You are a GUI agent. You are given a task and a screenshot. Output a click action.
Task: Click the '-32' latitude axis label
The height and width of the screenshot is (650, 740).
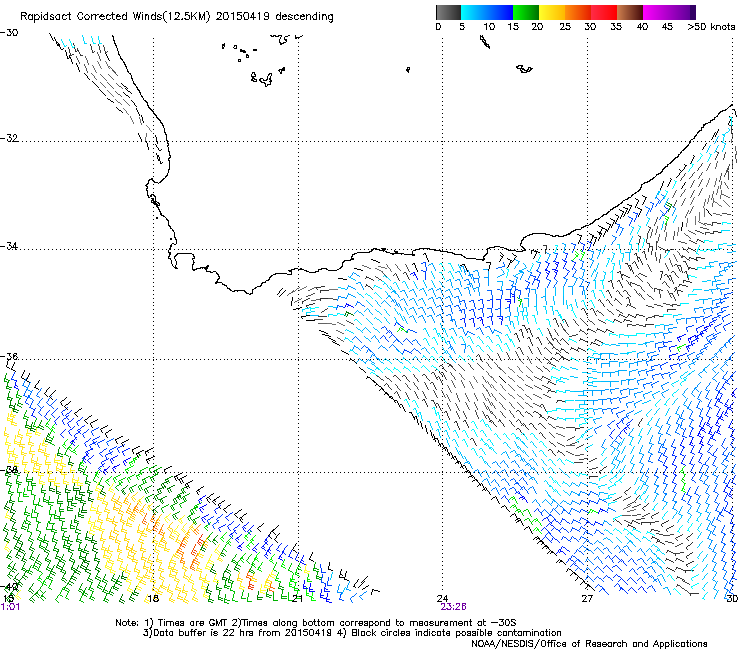pos(9,138)
